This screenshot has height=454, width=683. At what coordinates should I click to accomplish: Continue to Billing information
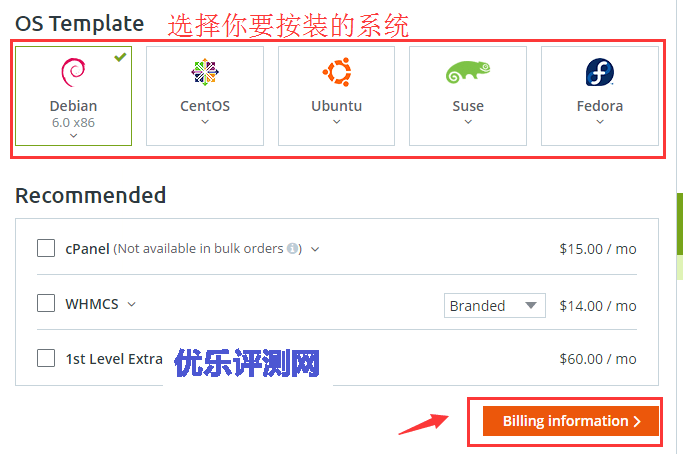pyautogui.click(x=571, y=421)
